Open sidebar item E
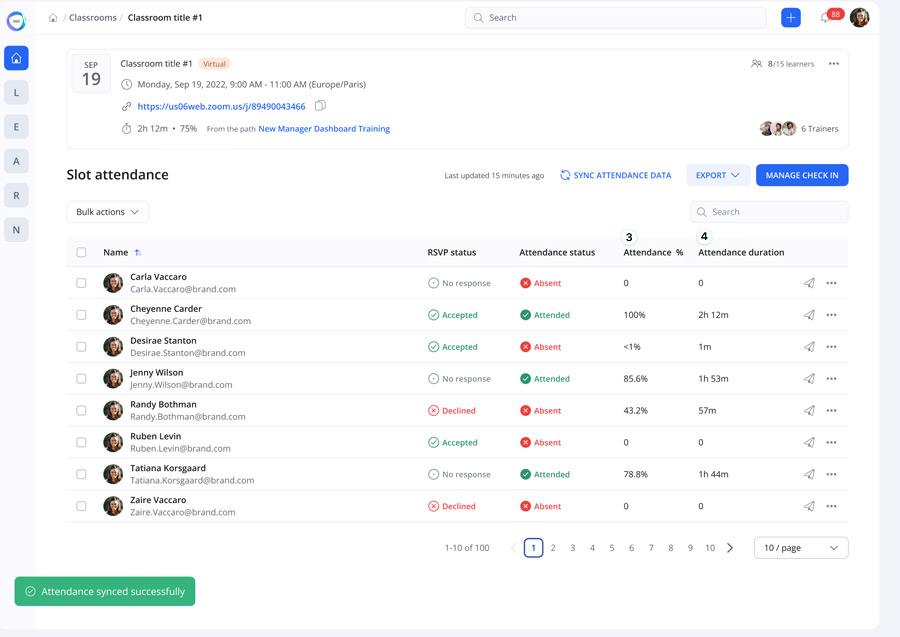Image resolution: width=900 pixels, height=637 pixels. click(16, 127)
